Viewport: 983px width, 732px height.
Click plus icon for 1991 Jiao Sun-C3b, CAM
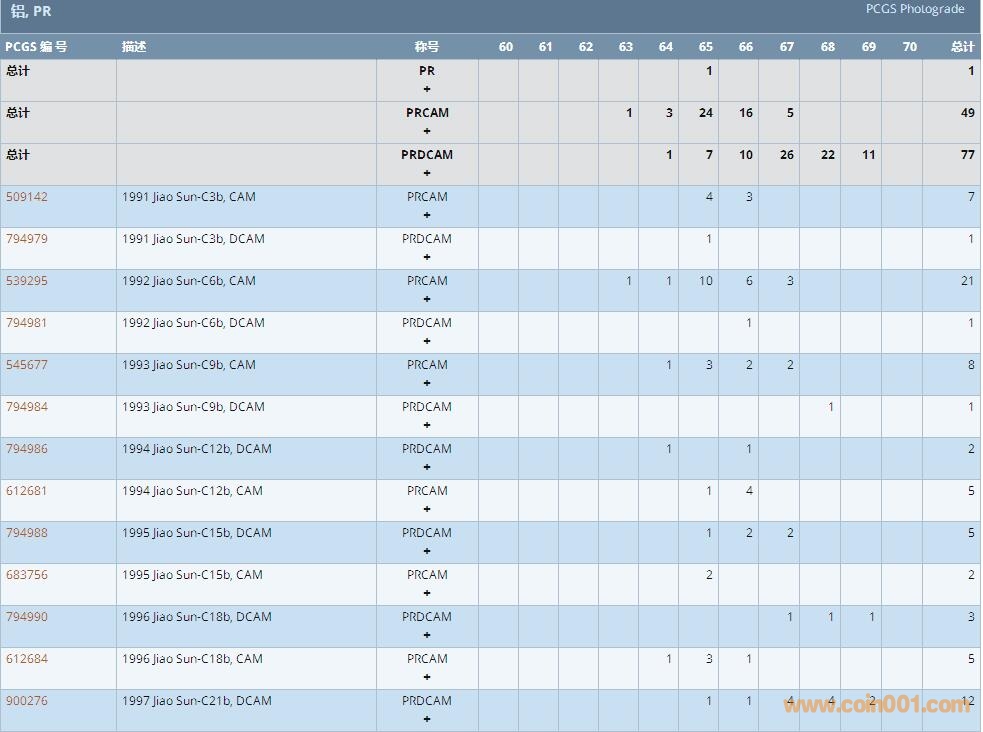(x=427, y=215)
